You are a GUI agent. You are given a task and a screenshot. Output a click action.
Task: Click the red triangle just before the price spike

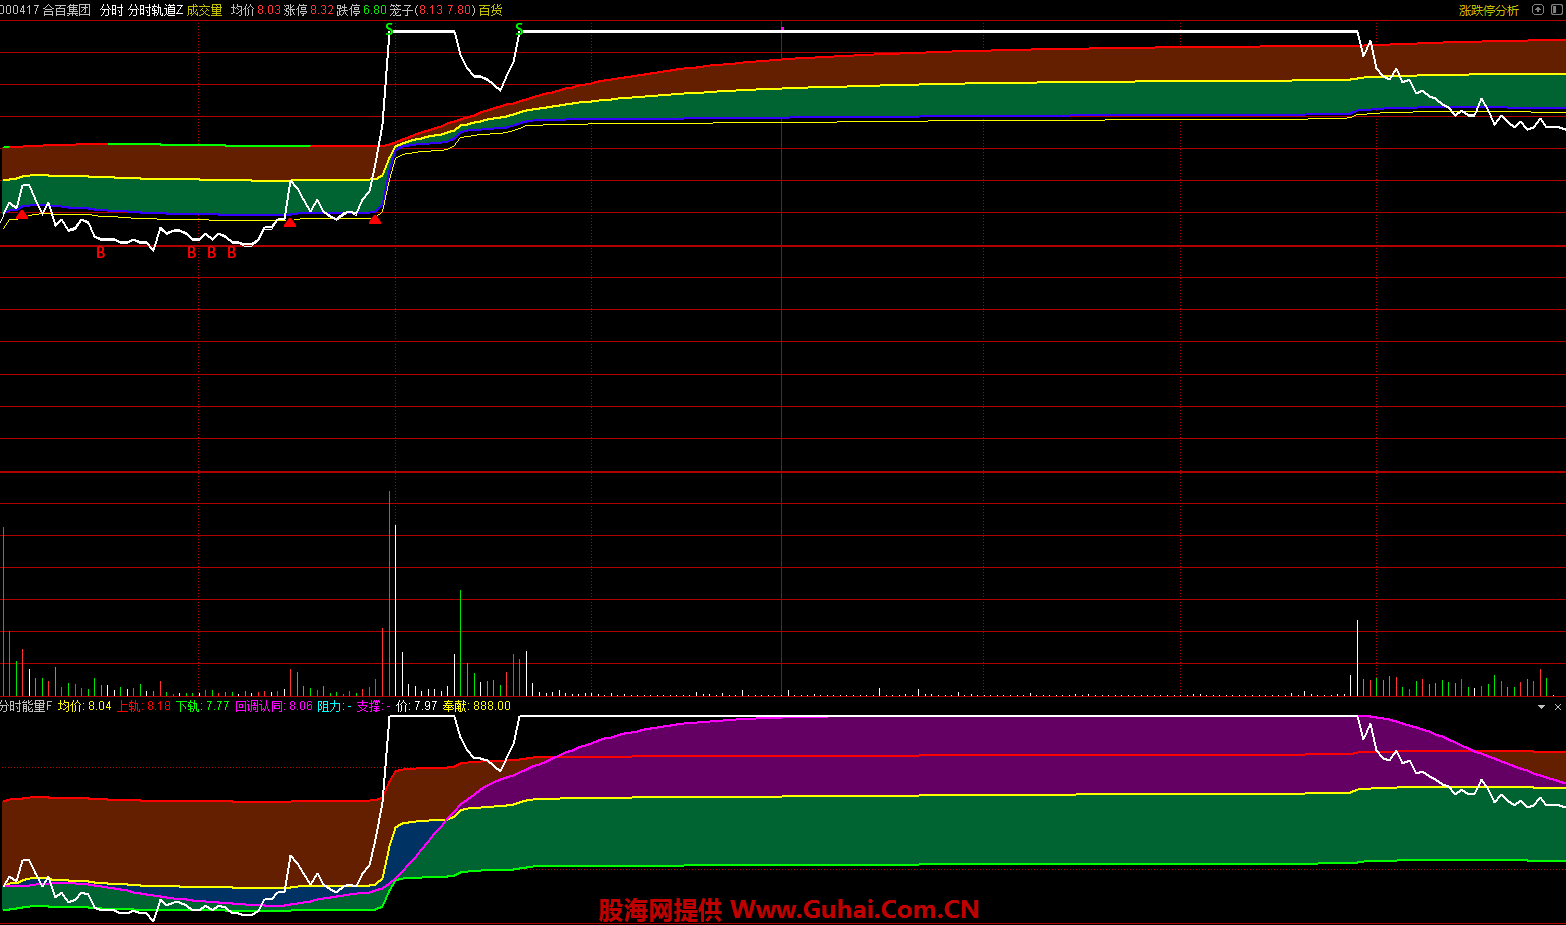375,218
